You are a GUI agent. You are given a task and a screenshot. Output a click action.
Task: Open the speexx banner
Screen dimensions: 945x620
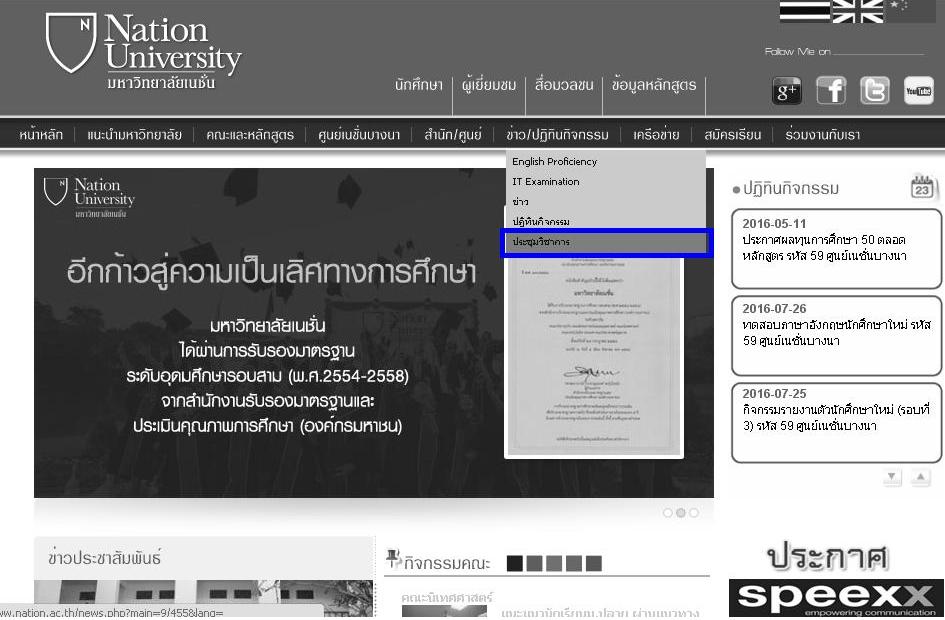835,598
